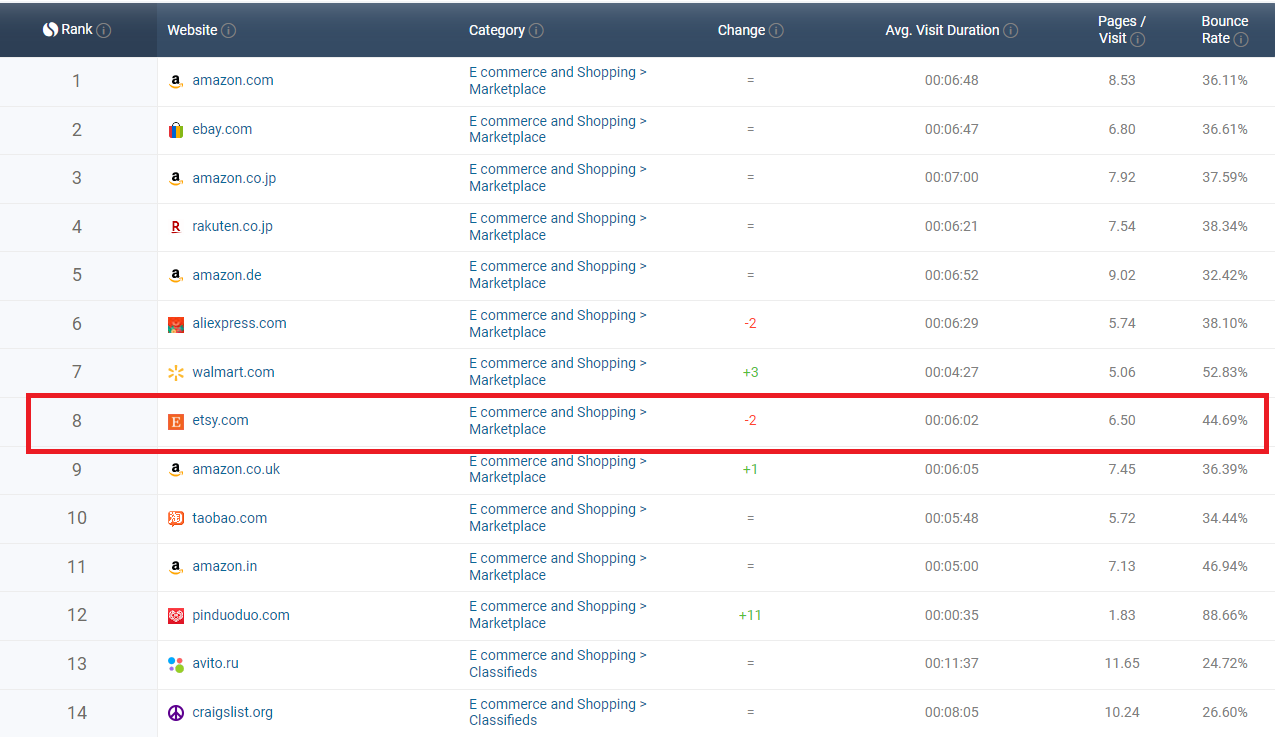Open the ebay.com website link
Screen dimensions: 1275x737
[x=222, y=129]
